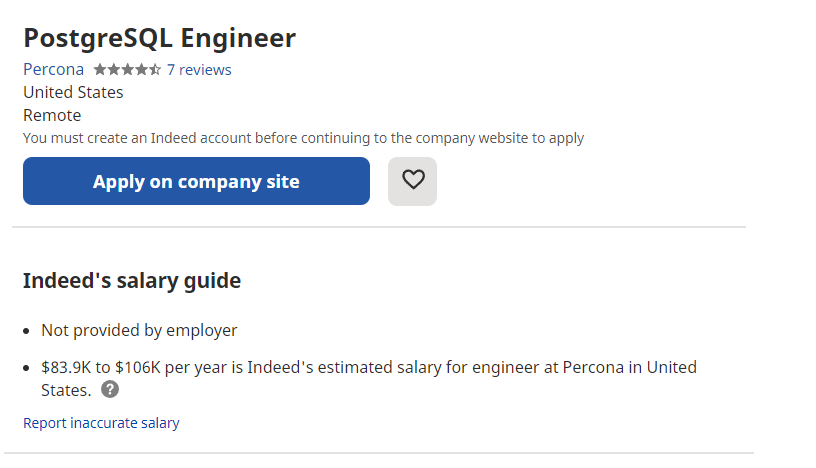816x468 pixels.
Task: Click the PostgreSQL Engineer job title
Action: (x=160, y=38)
